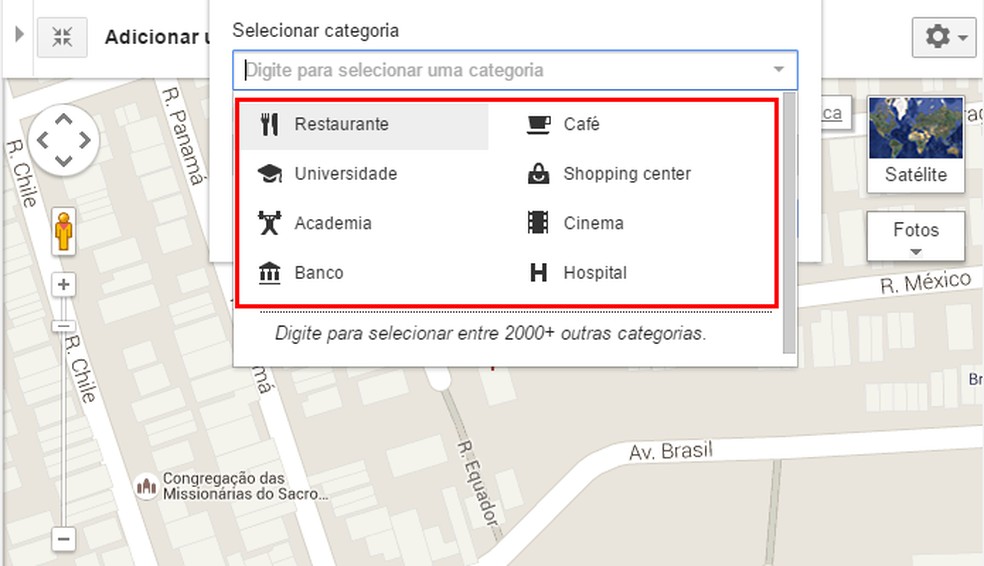984x566 pixels.
Task: Click the Café cup icon
Action: [538, 125]
